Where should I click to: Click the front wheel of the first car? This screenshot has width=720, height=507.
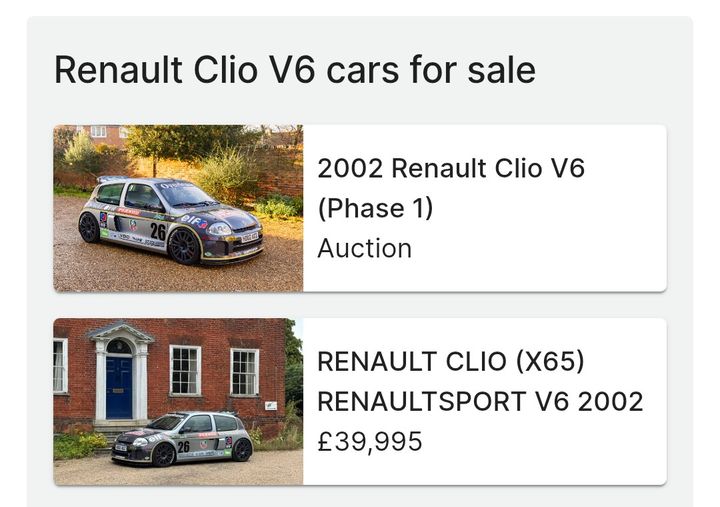[x=184, y=246]
